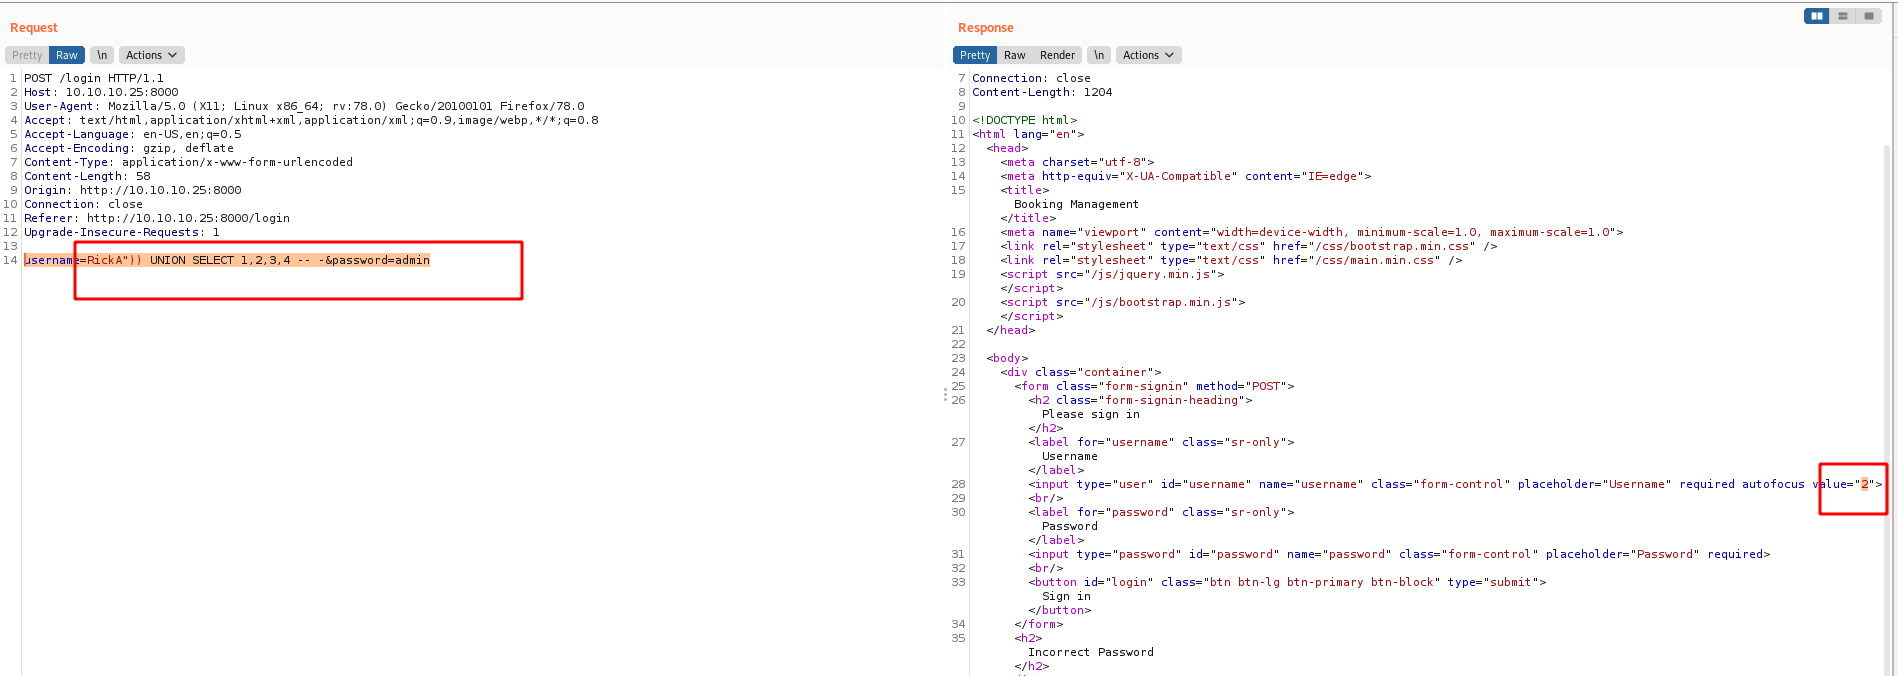
Task: Click the viewport meta tag line
Action: tap(1312, 232)
